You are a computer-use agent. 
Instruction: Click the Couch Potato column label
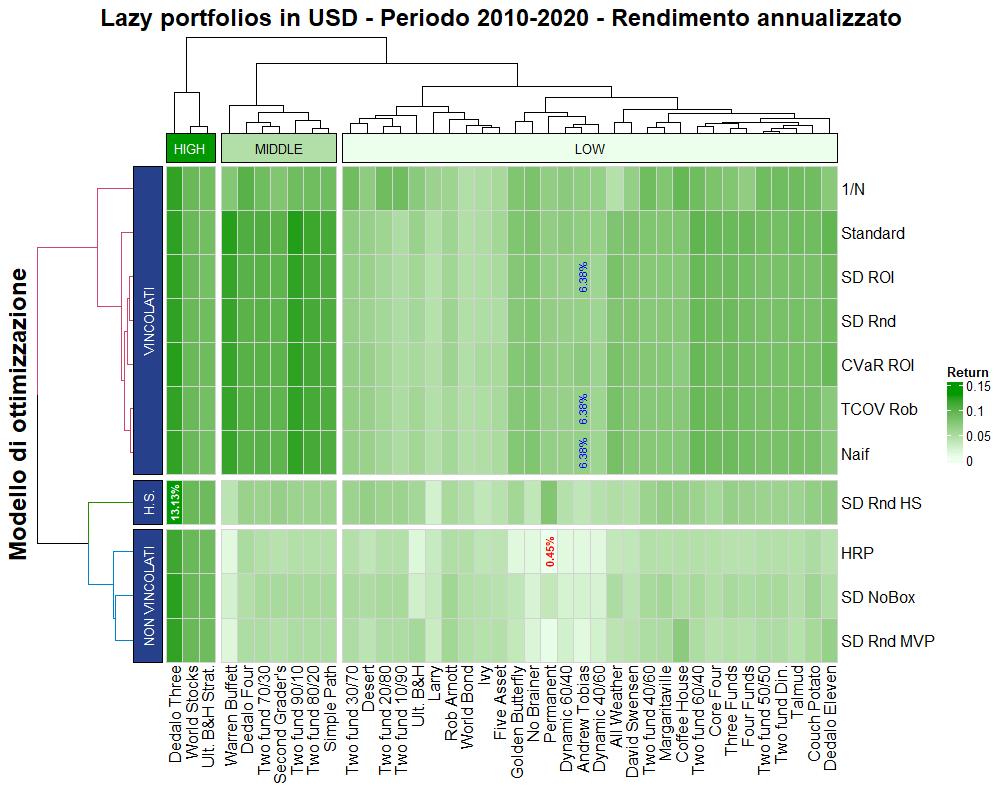point(813,714)
